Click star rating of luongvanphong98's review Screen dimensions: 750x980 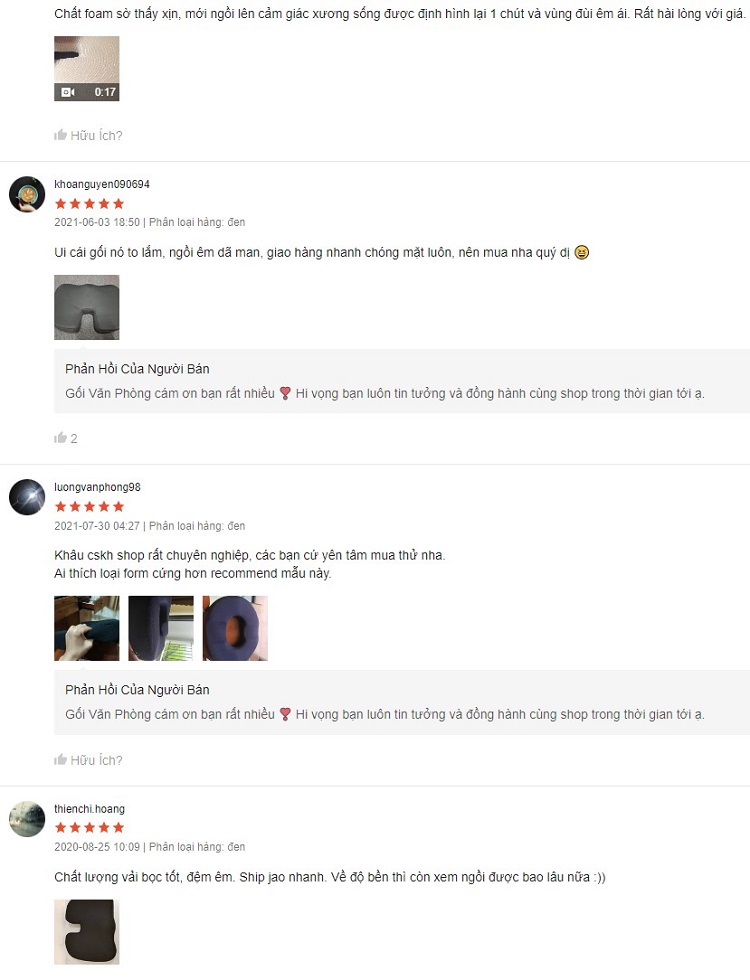click(x=89, y=507)
